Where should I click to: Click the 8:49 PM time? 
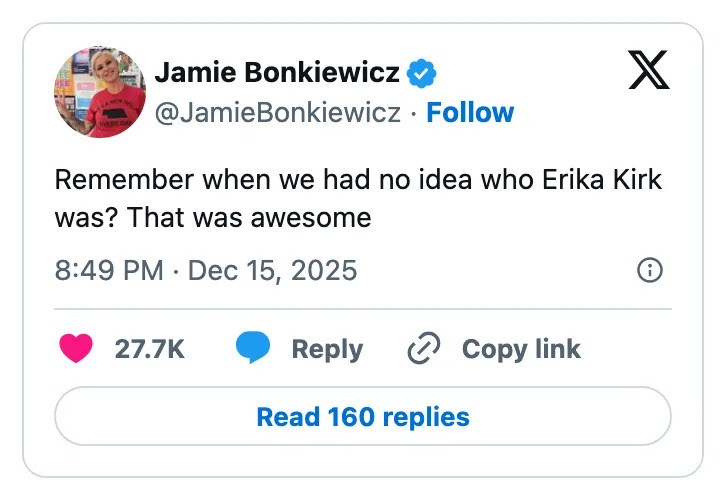tap(109, 270)
